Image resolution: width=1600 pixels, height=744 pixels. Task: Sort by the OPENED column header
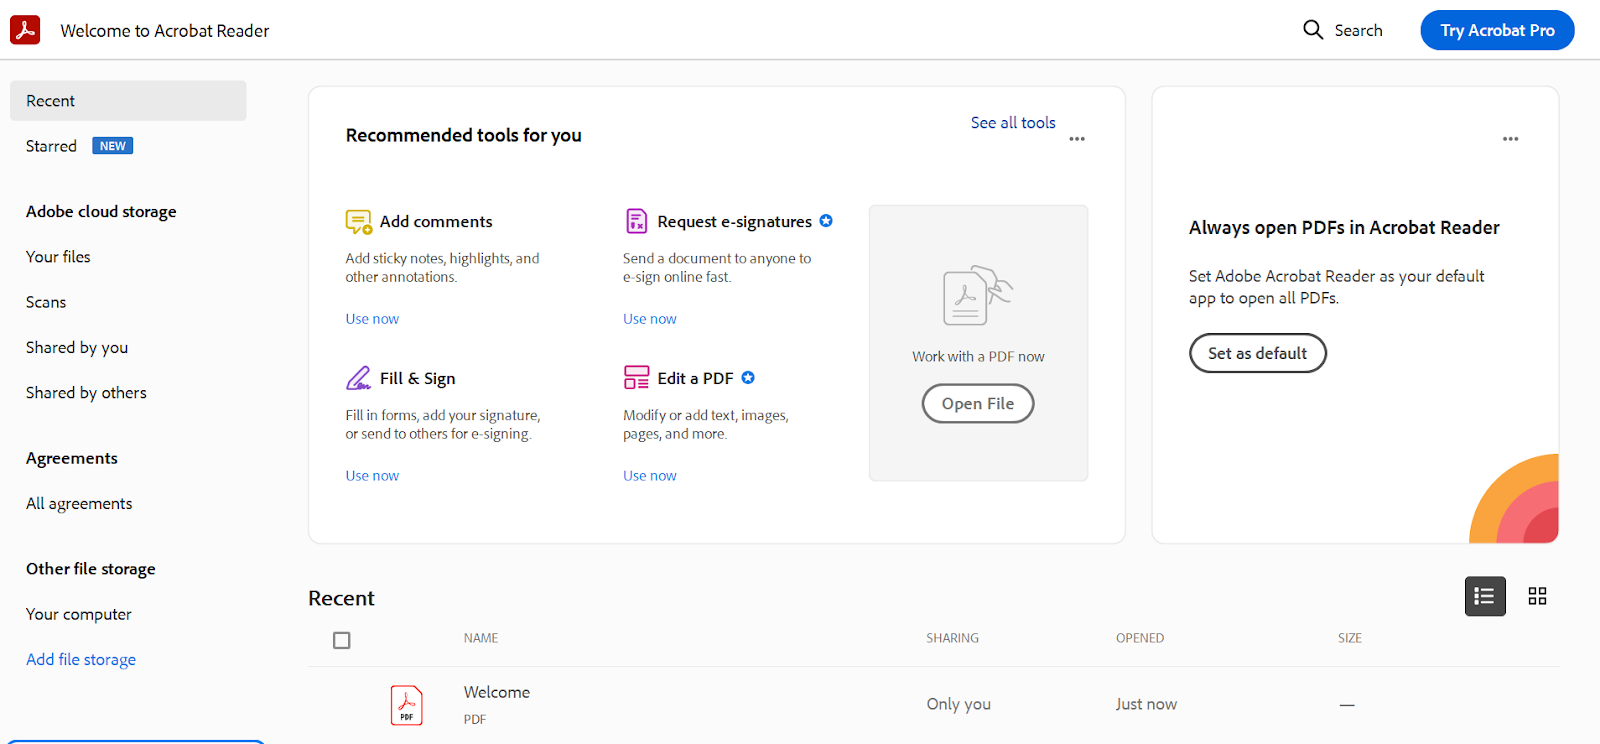(1140, 638)
